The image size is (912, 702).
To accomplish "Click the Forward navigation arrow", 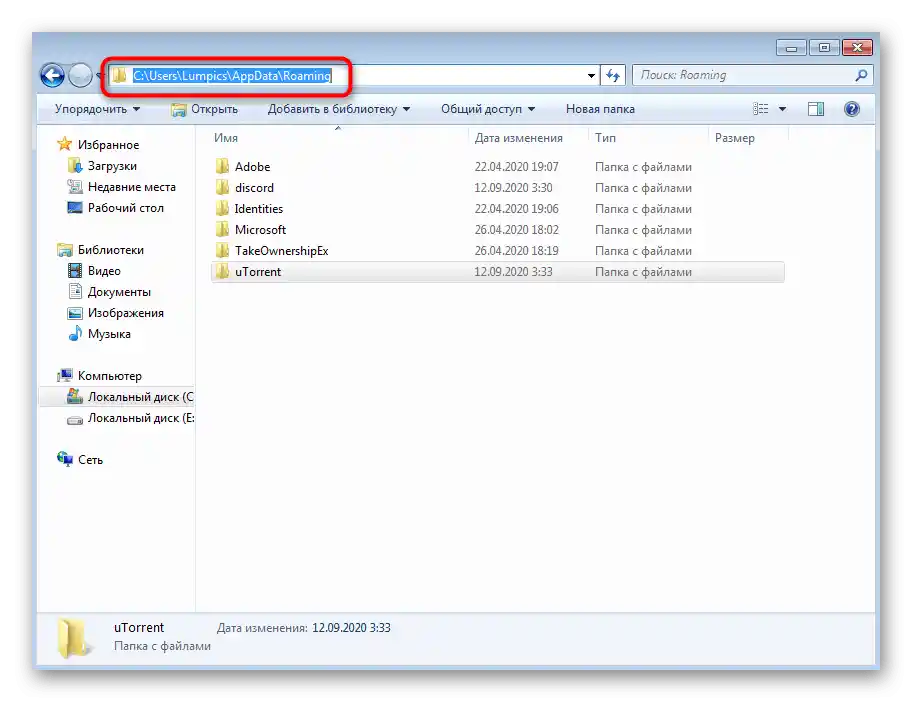I will click(x=80, y=76).
